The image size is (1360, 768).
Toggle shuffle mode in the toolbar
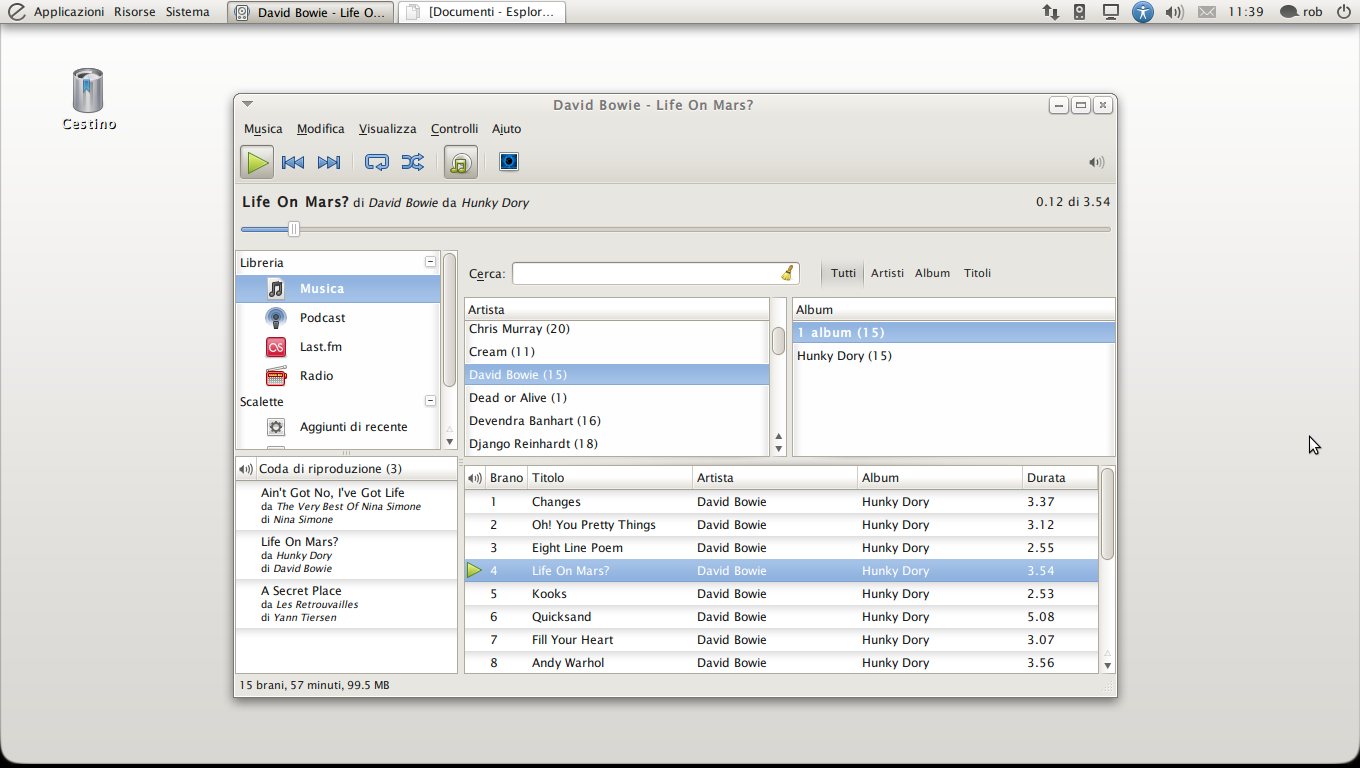pyautogui.click(x=413, y=162)
